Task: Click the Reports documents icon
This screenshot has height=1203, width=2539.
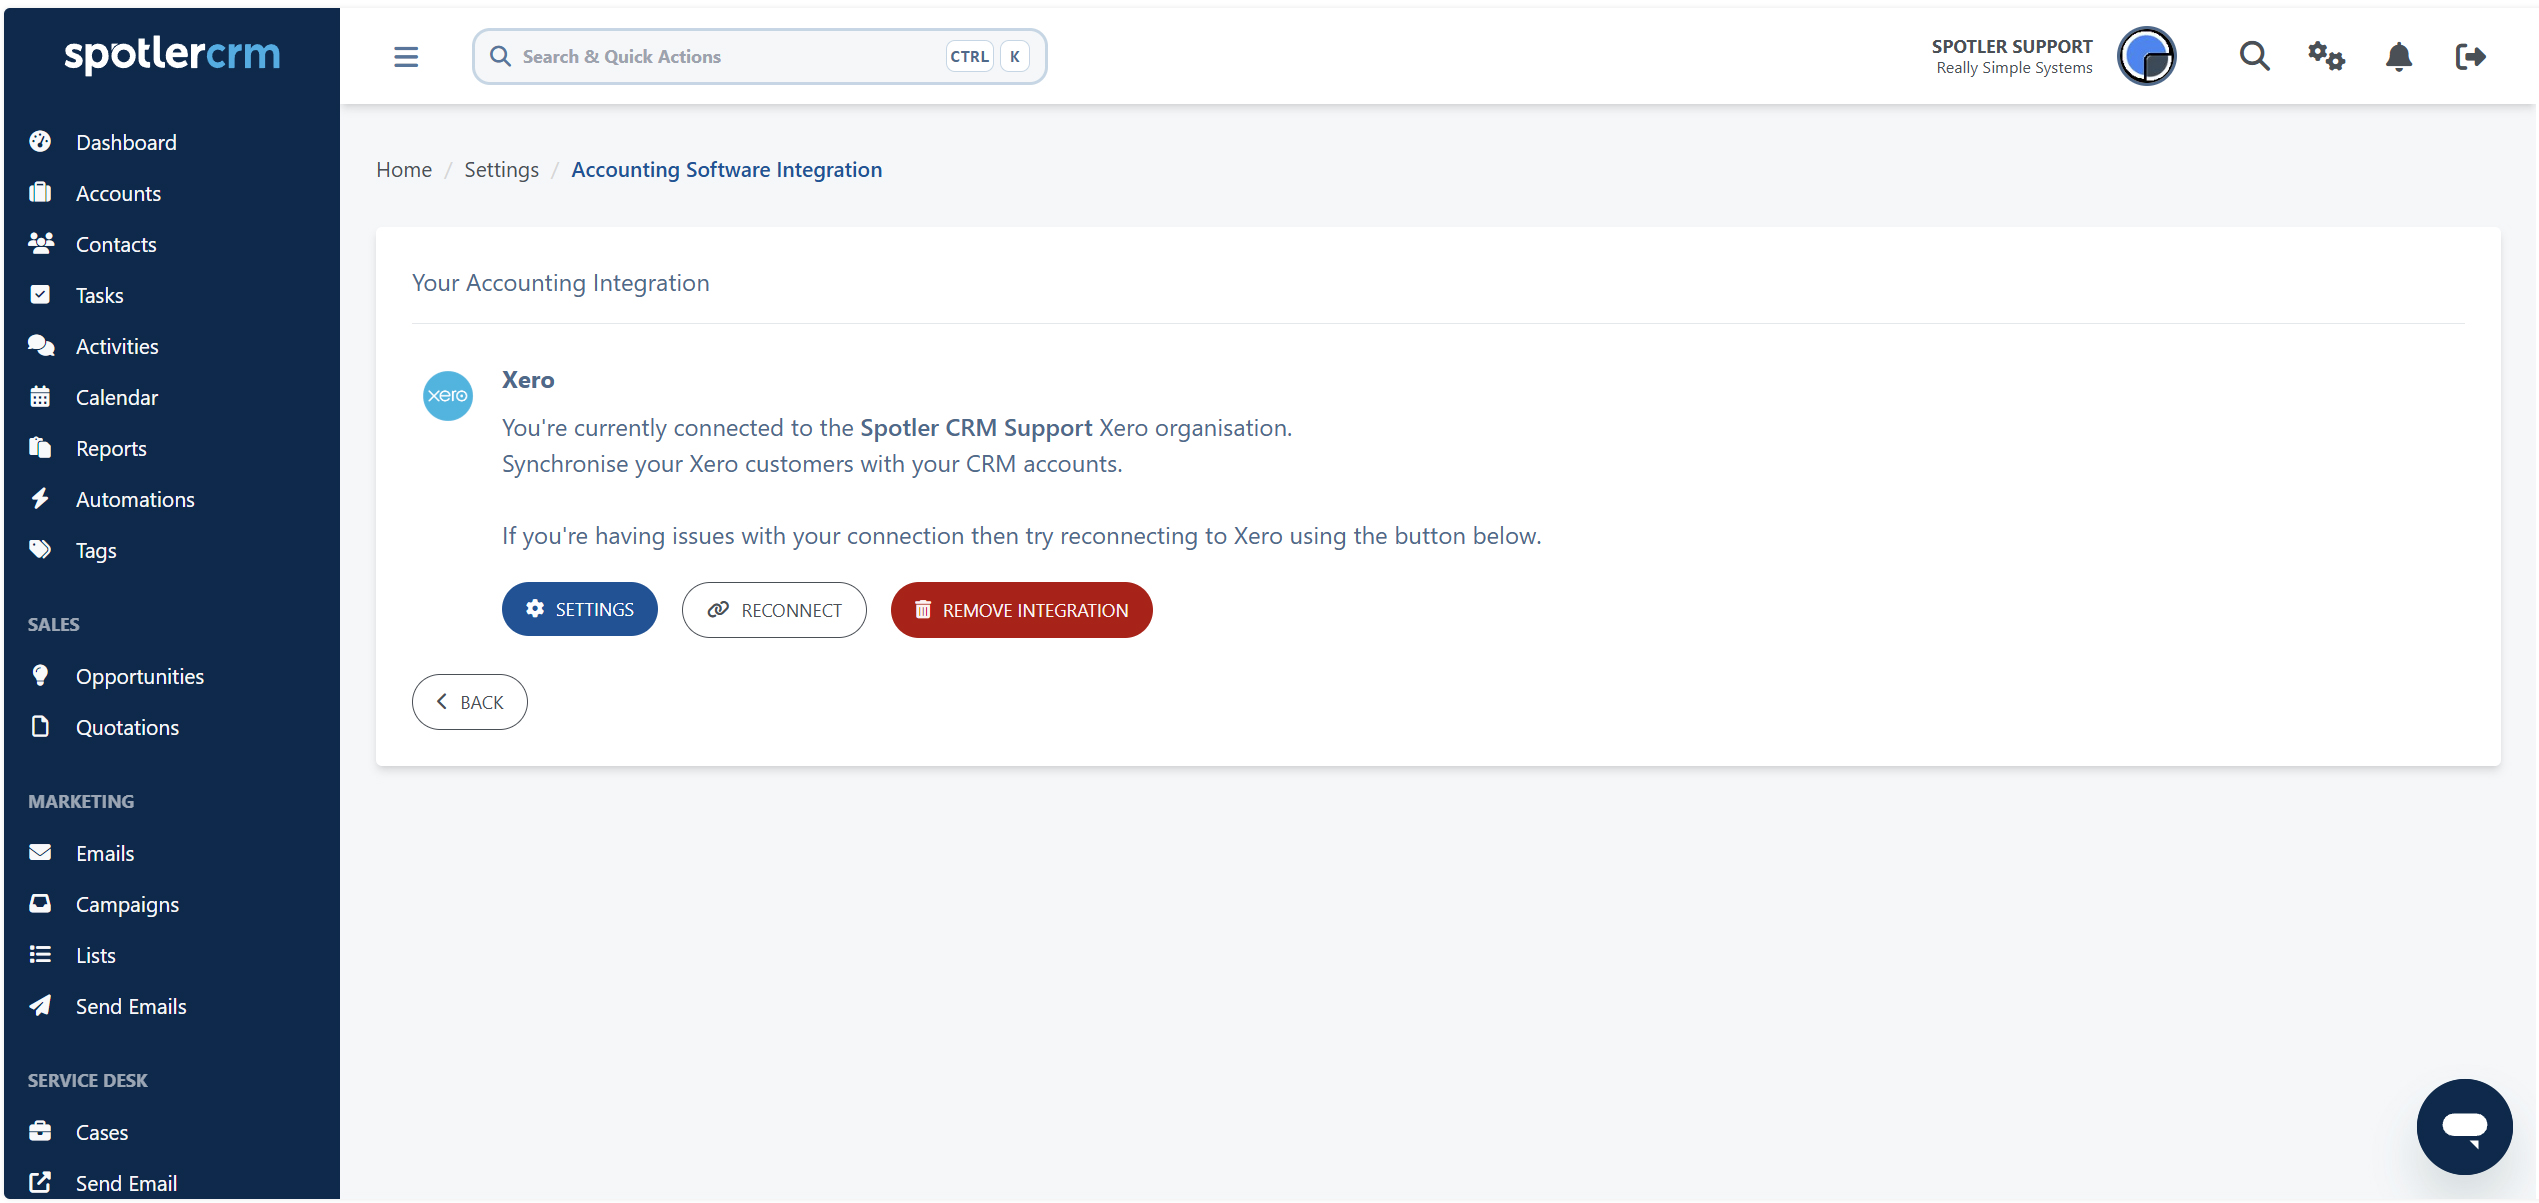Action: point(40,448)
